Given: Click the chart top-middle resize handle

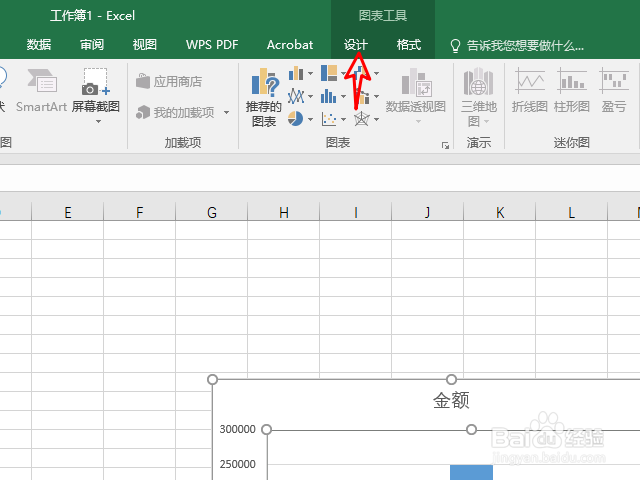Looking at the screenshot, I should [451, 380].
